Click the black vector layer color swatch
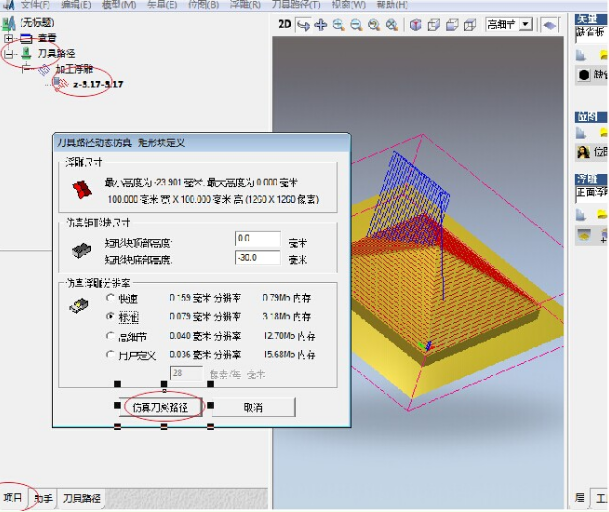609x512 pixels. (x=584, y=75)
